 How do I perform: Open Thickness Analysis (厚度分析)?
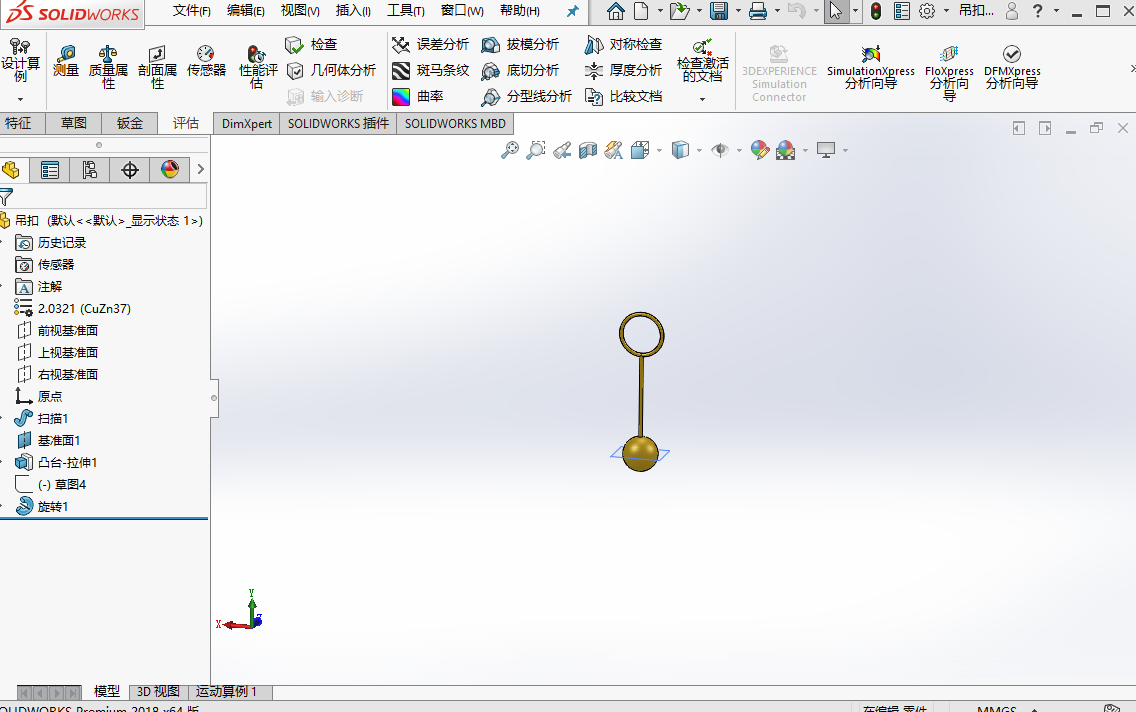point(623,71)
